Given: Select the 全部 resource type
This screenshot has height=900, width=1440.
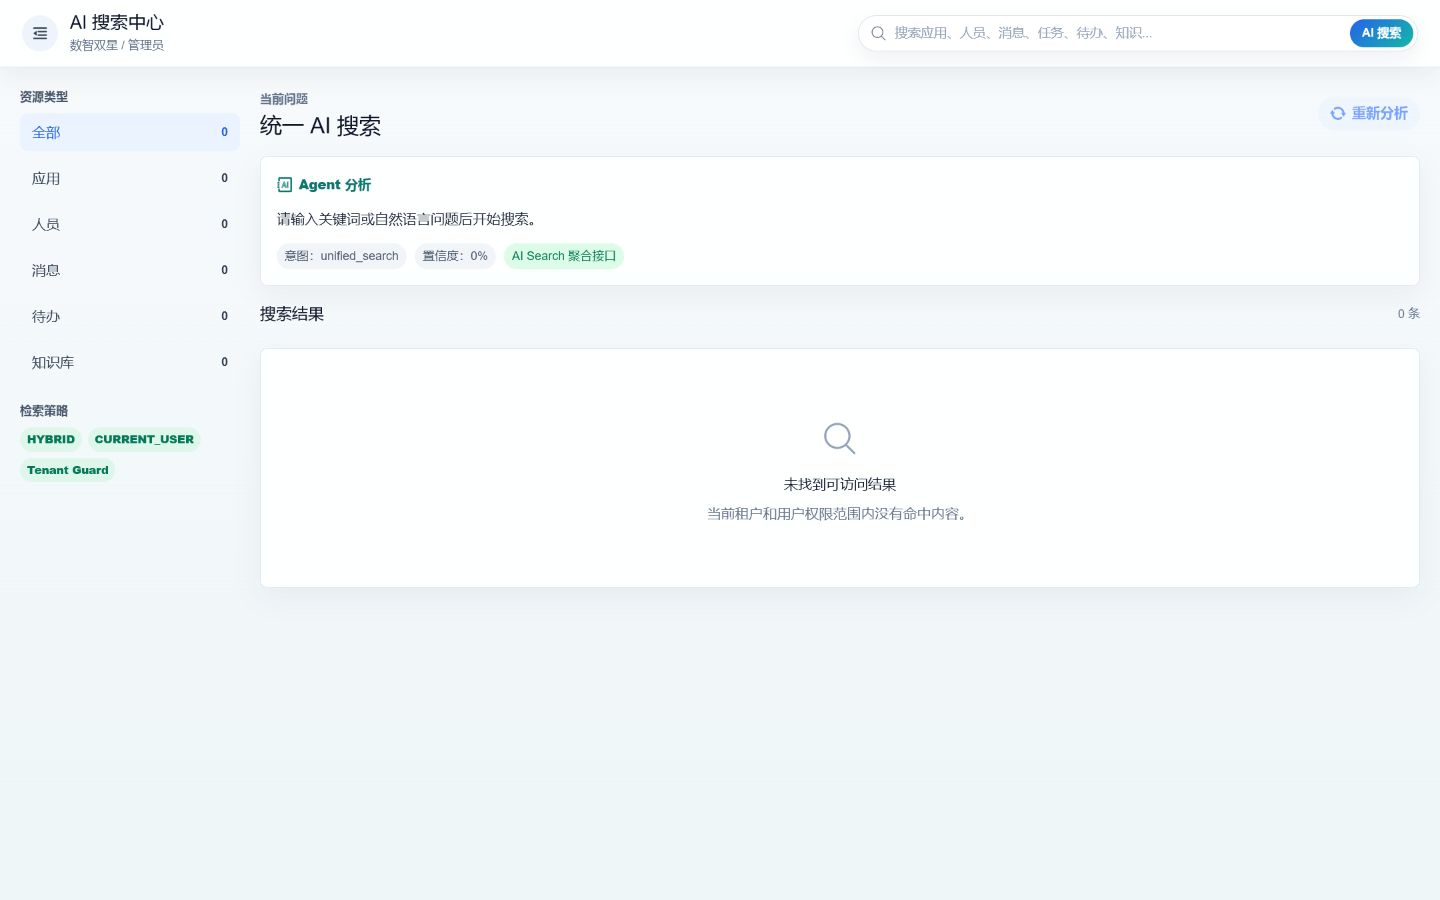Looking at the screenshot, I should pos(130,132).
